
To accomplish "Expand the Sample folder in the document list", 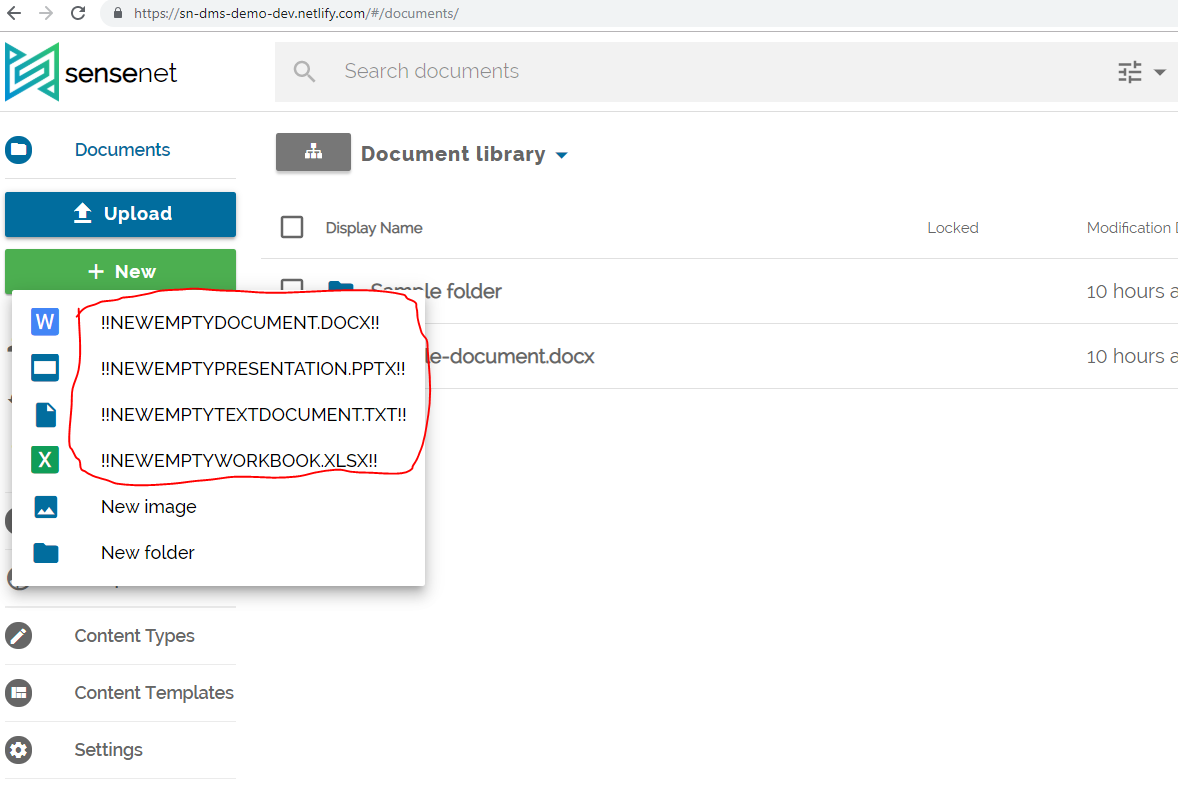I will [x=435, y=291].
